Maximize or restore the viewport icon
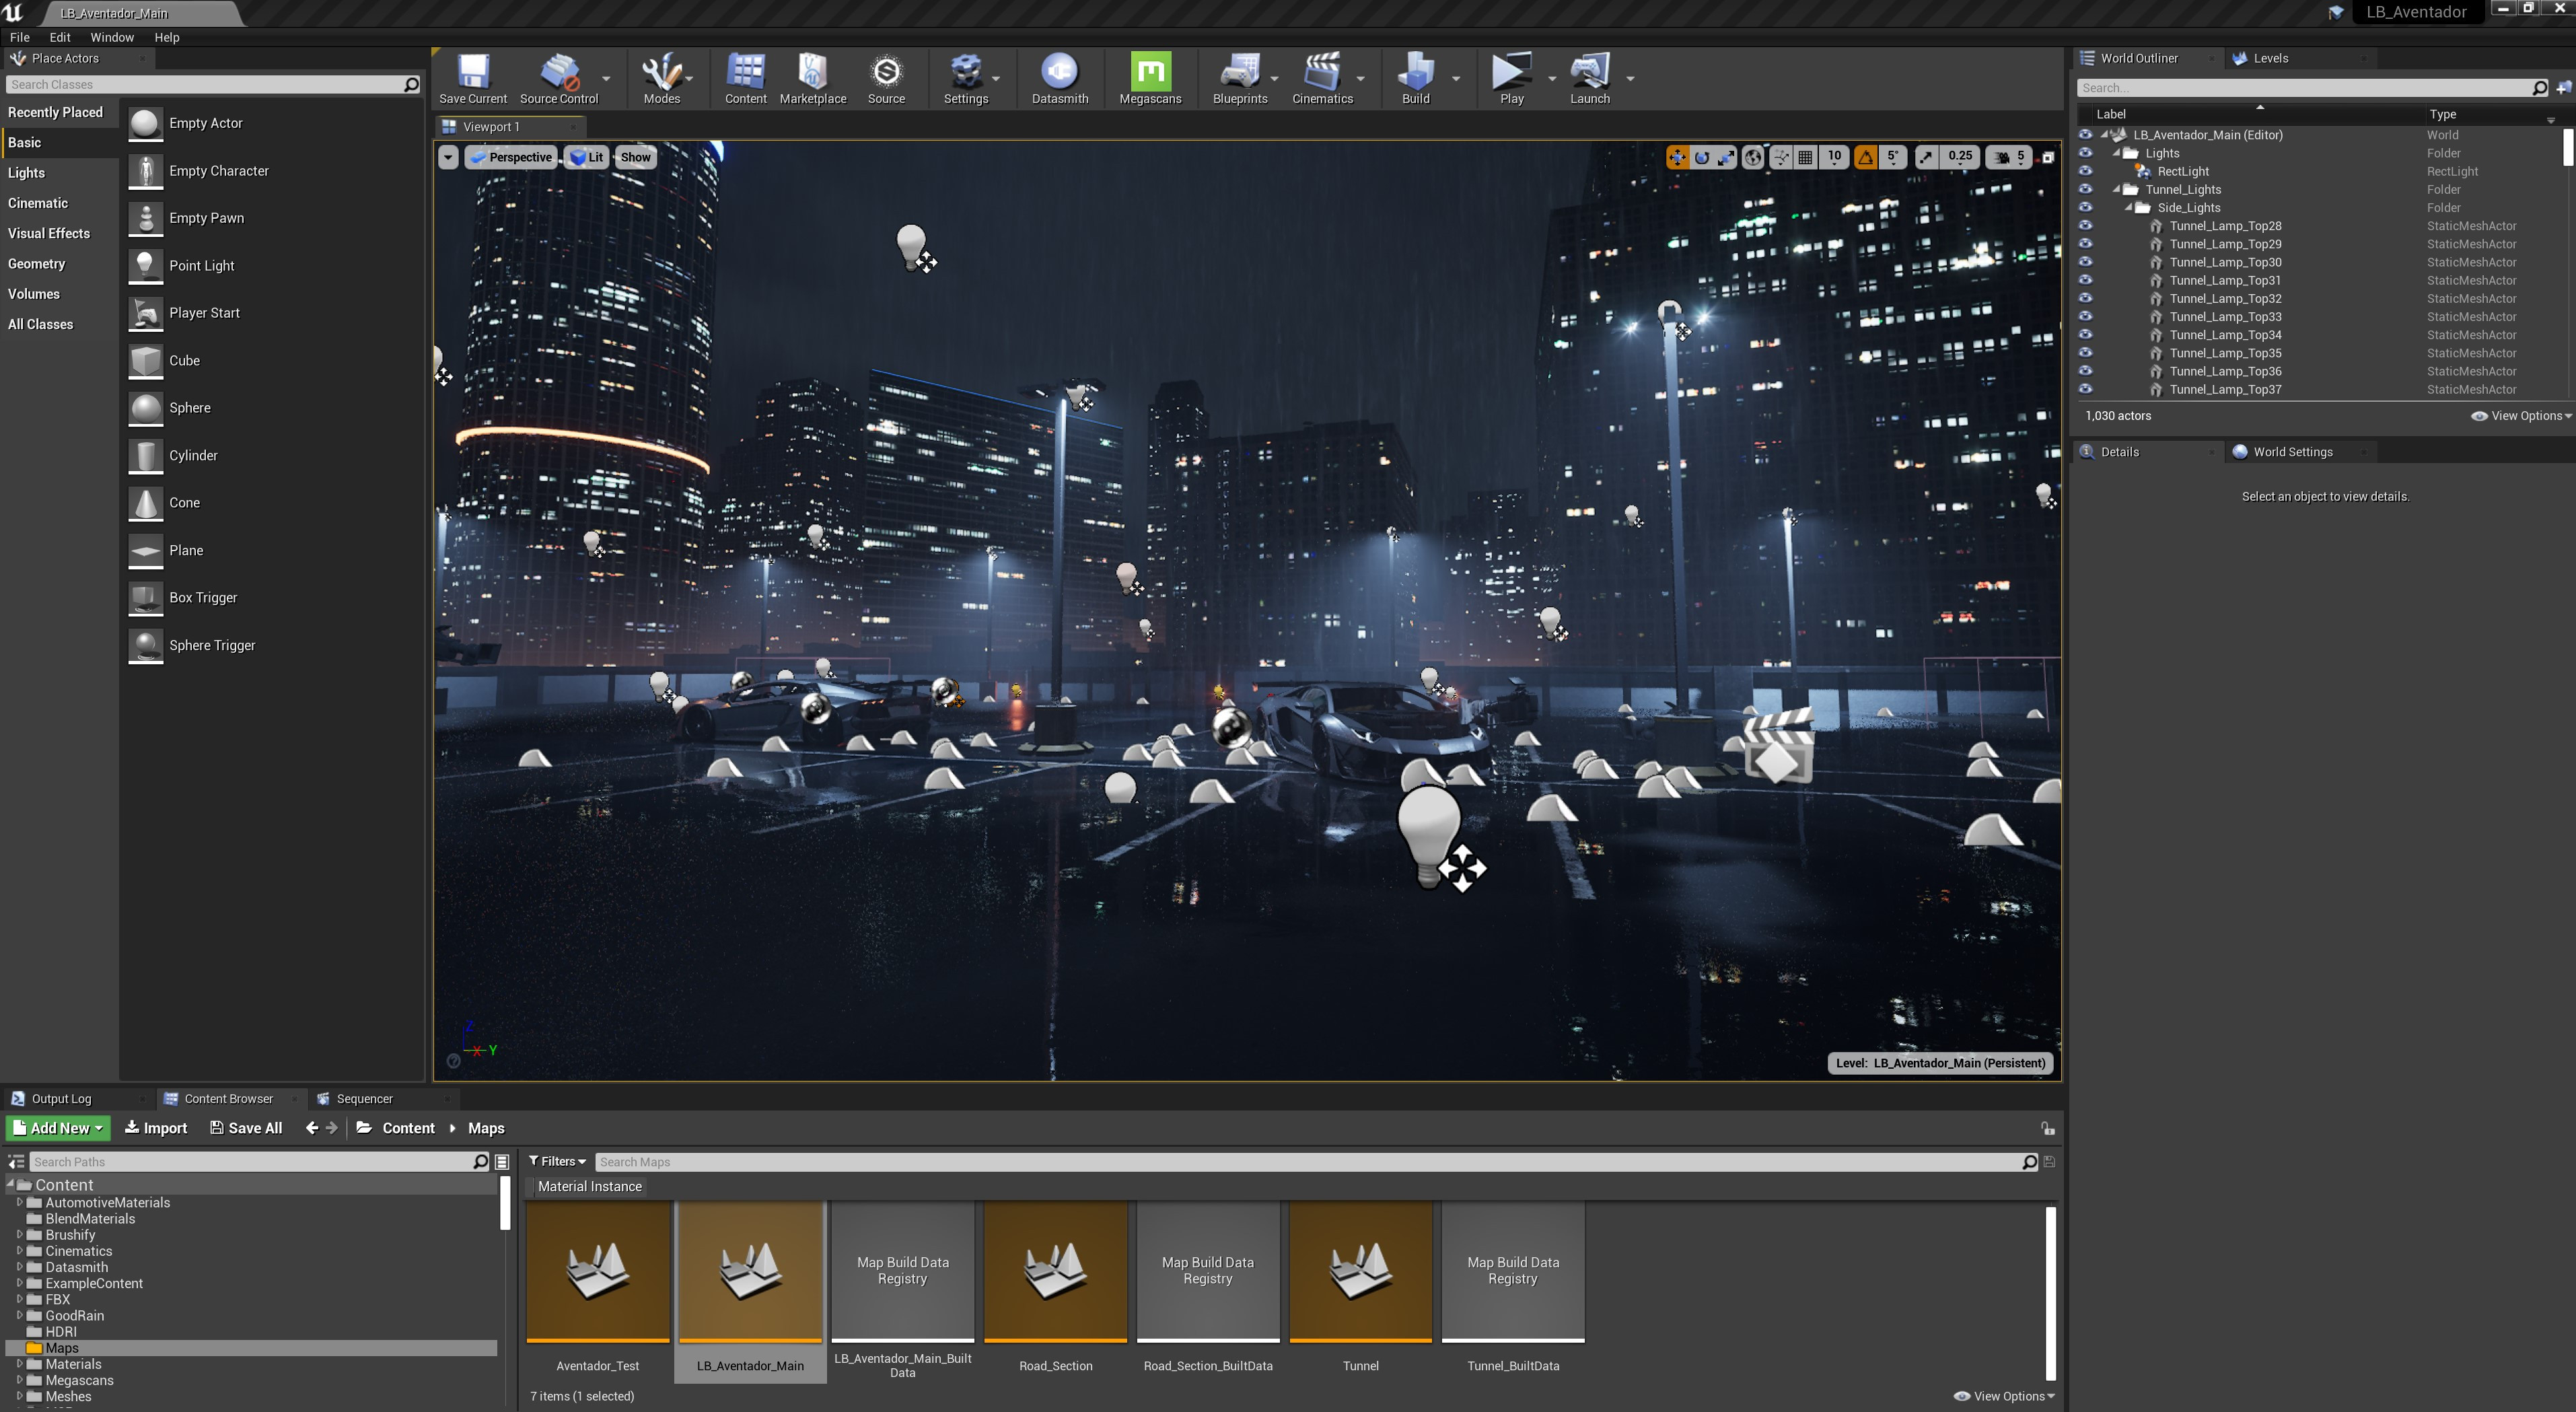This screenshot has width=2576, height=1412. click(2047, 157)
